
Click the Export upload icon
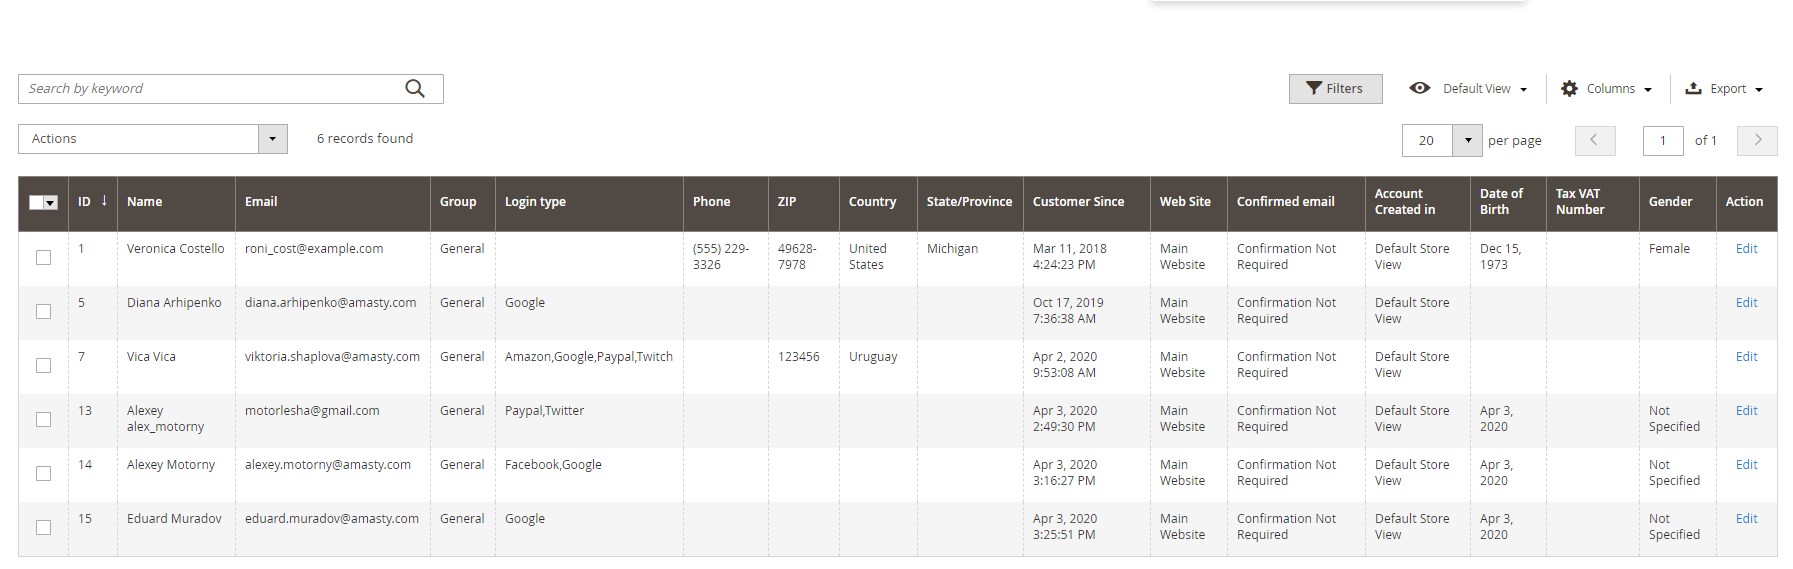[x=1693, y=89]
